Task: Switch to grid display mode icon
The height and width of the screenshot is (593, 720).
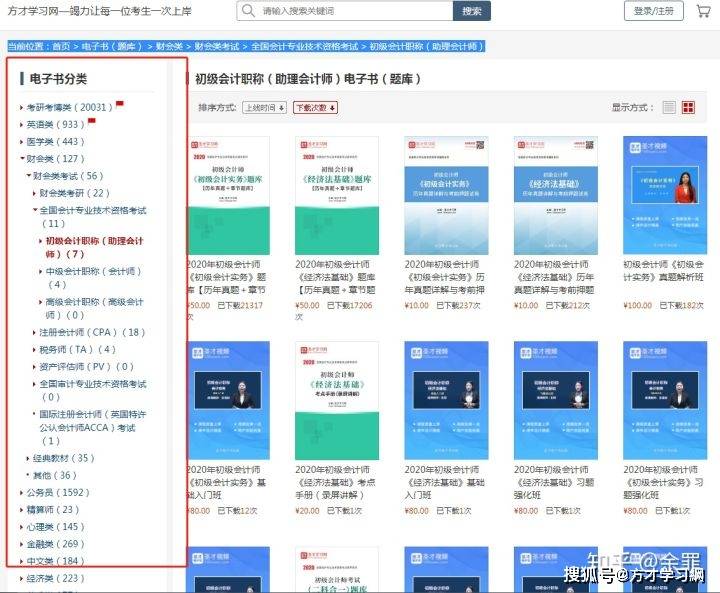Action: click(x=688, y=107)
